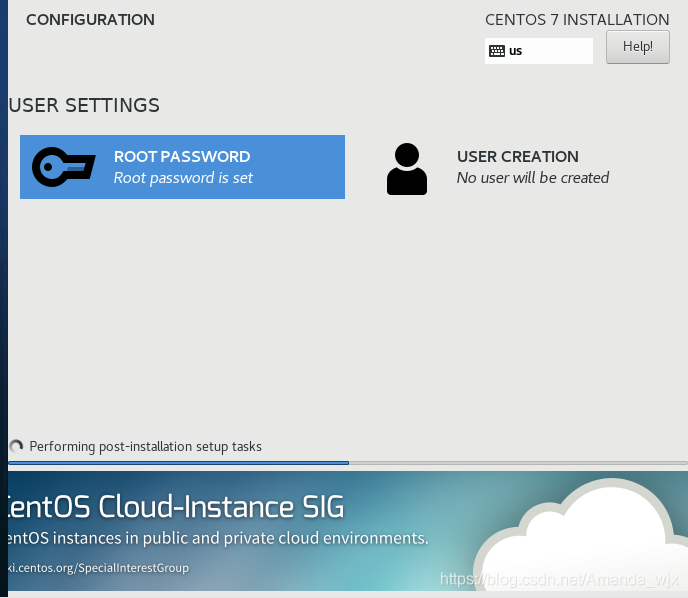Click 'Performing post-installation setup tasks' status
Screen dimensions: 688x598
click(x=145, y=447)
